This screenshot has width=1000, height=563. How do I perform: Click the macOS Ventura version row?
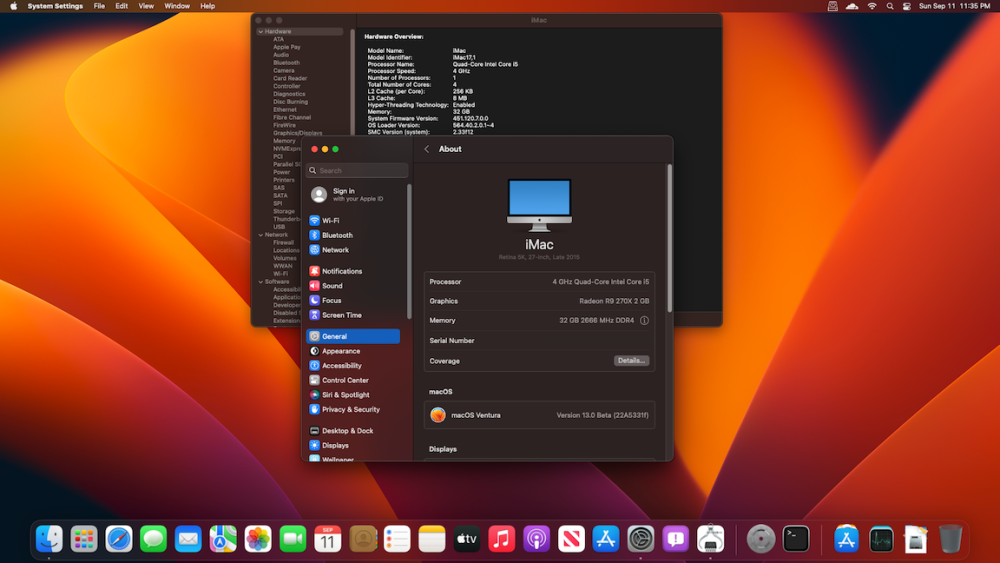click(540, 415)
